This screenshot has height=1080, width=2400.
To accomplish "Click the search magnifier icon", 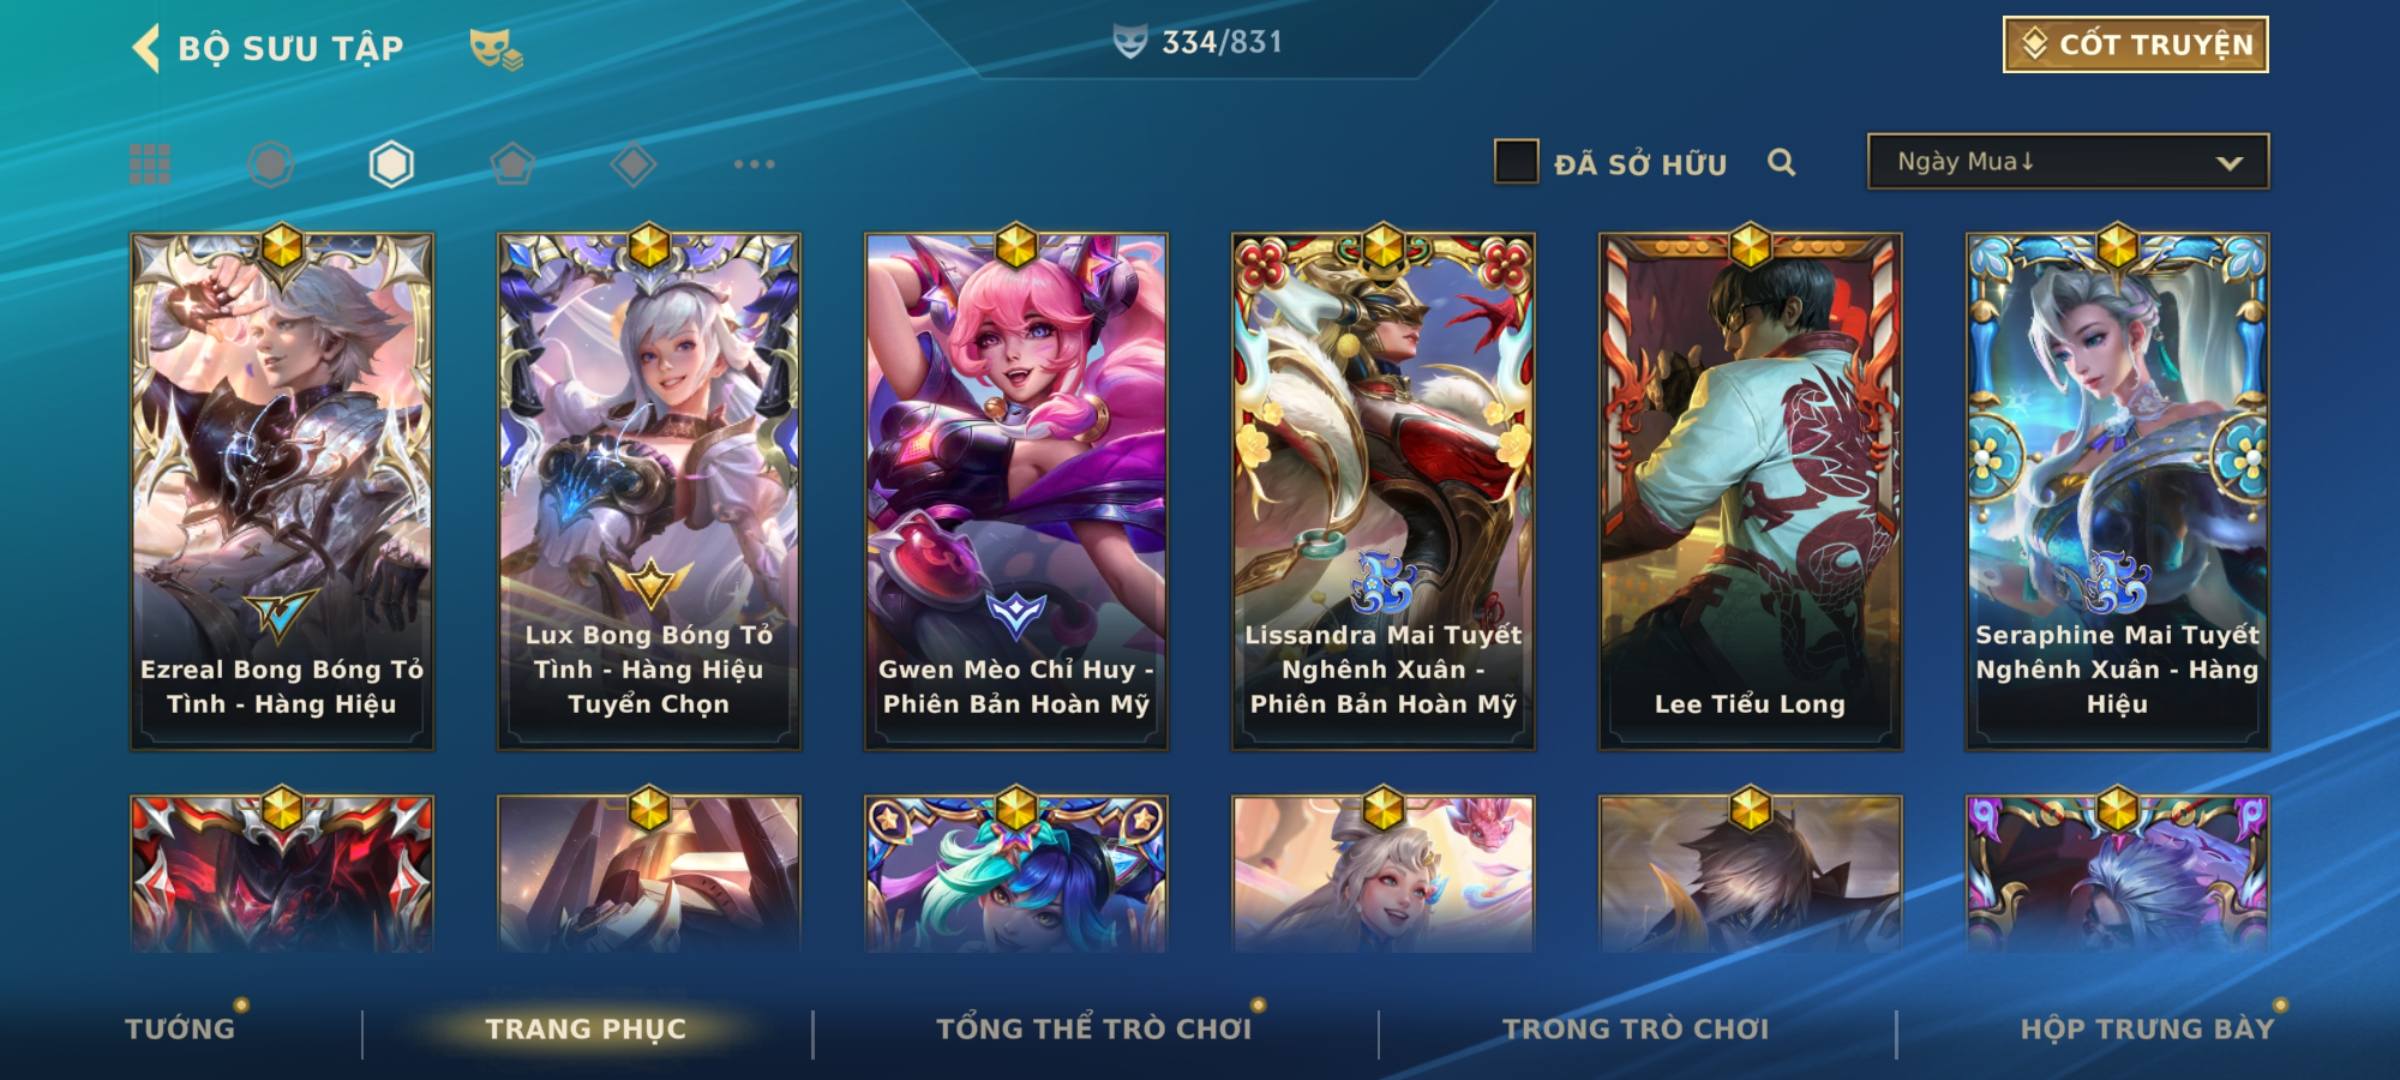I will pos(1781,162).
